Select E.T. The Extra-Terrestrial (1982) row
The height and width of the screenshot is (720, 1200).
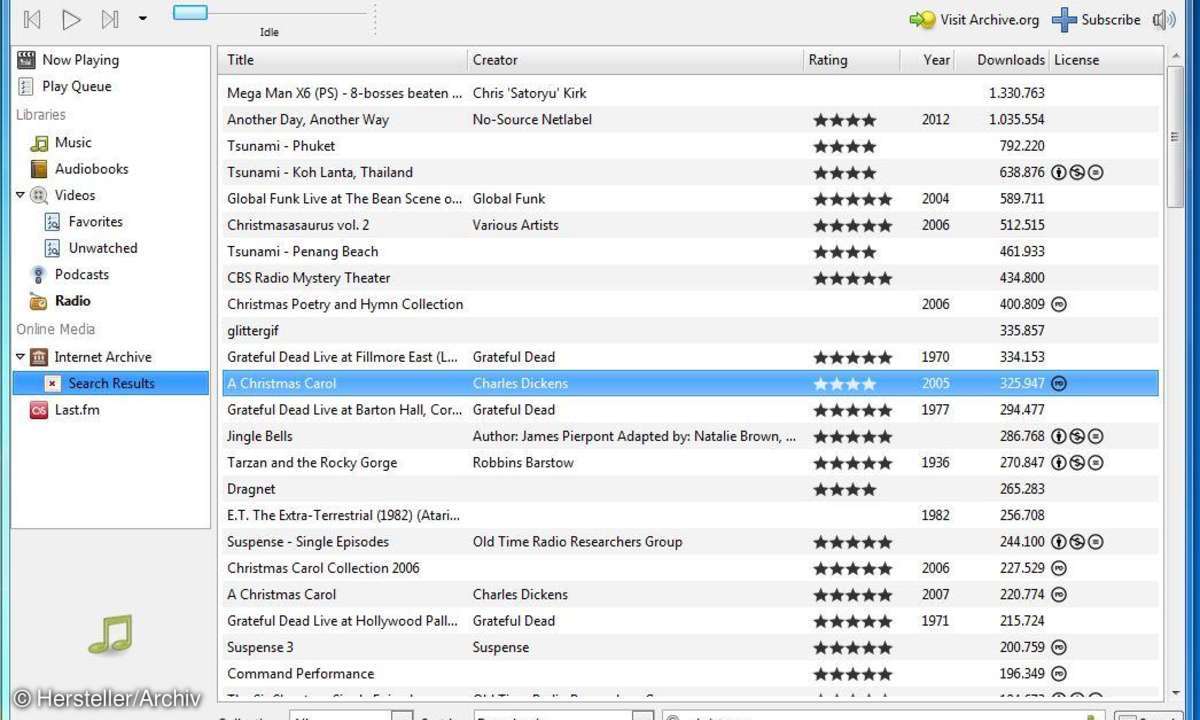pyautogui.click(x=690, y=515)
